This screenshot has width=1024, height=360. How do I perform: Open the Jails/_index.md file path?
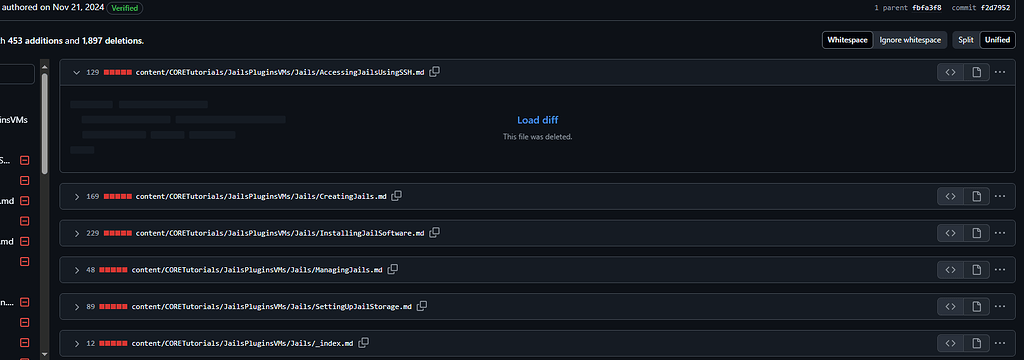coord(242,343)
